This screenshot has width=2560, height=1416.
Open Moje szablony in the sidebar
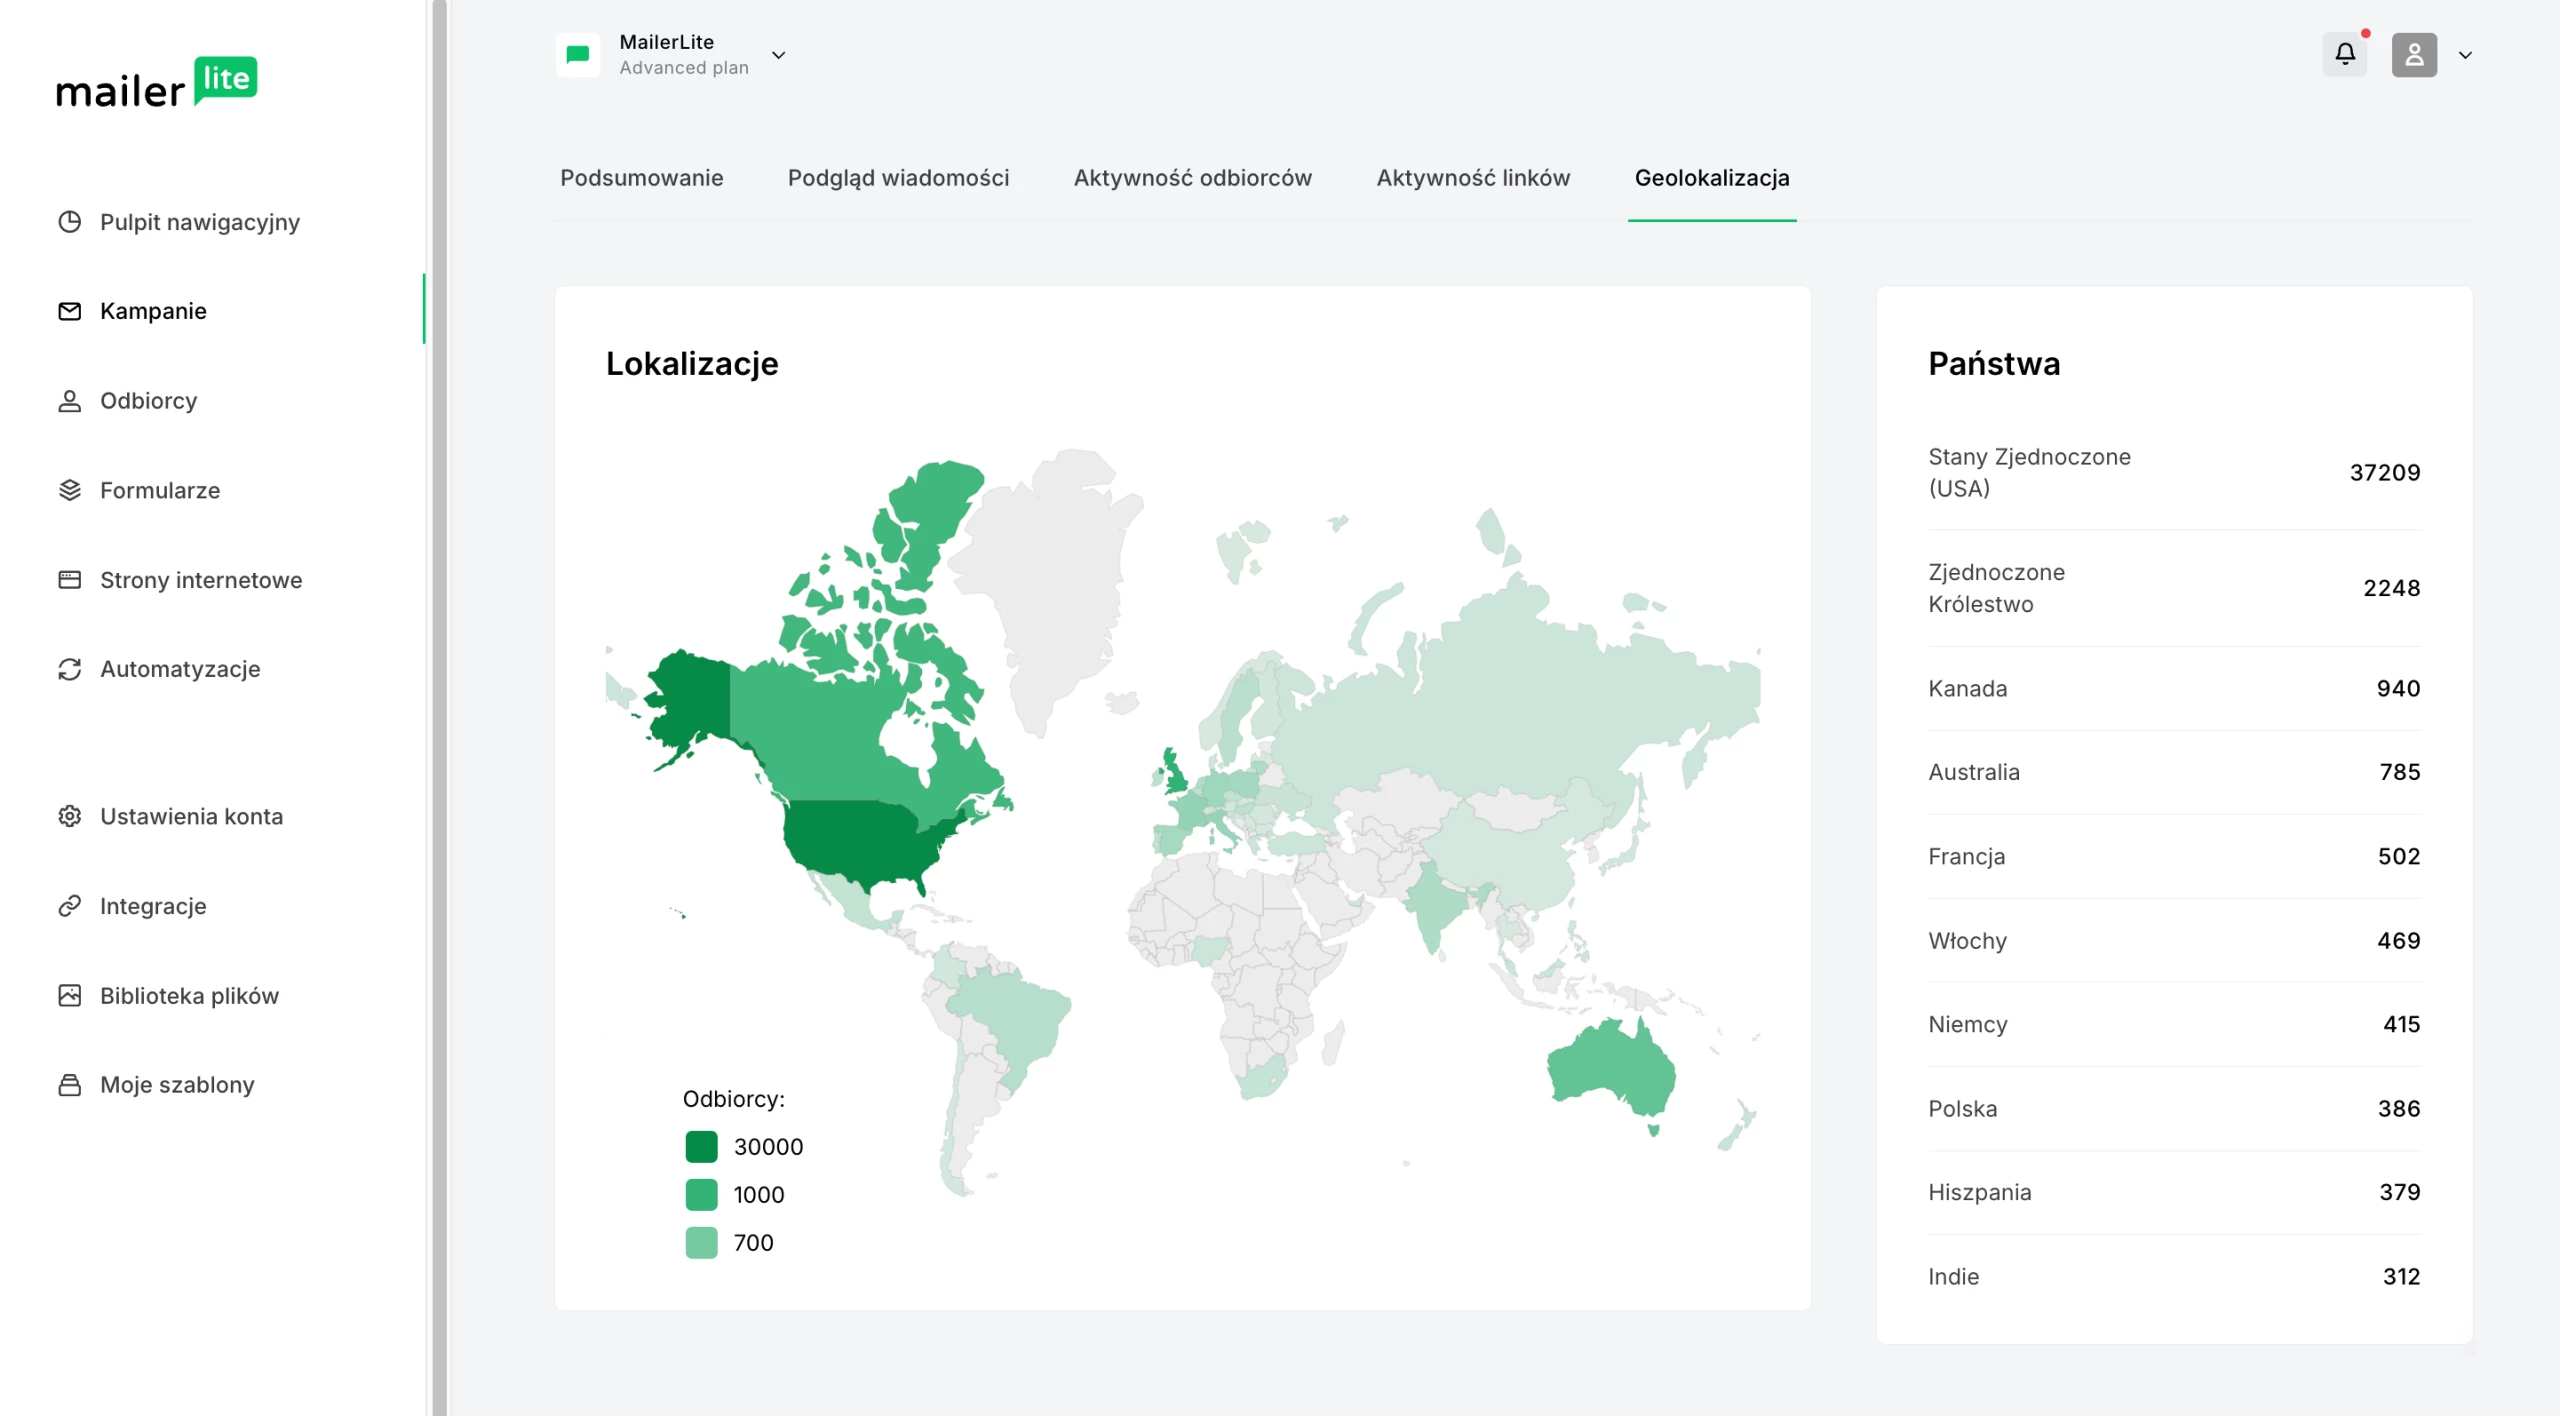177,1085
